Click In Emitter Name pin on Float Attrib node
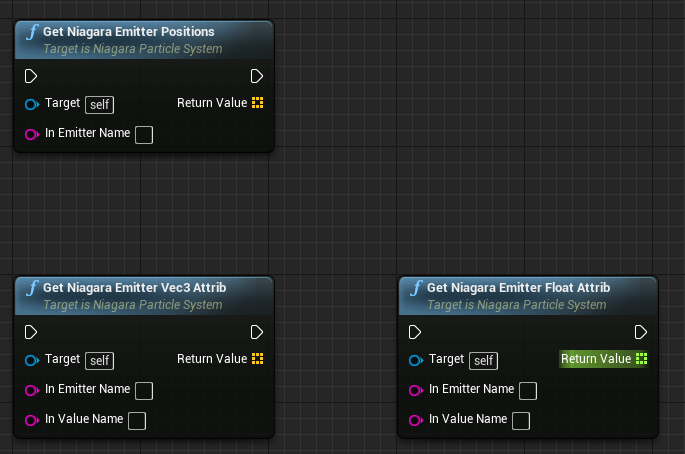The height and width of the screenshot is (454, 685). point(416,390)
